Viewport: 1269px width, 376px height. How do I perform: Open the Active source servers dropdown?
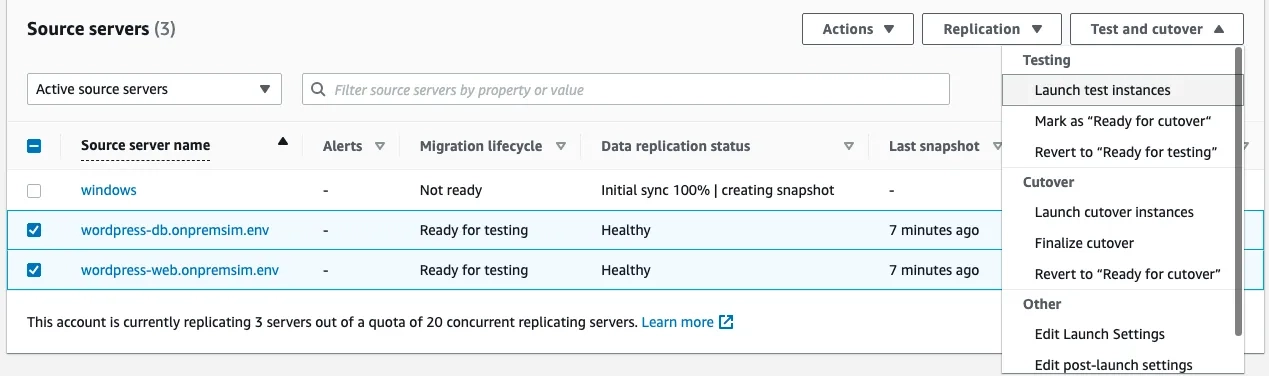[x=154, y=89]
